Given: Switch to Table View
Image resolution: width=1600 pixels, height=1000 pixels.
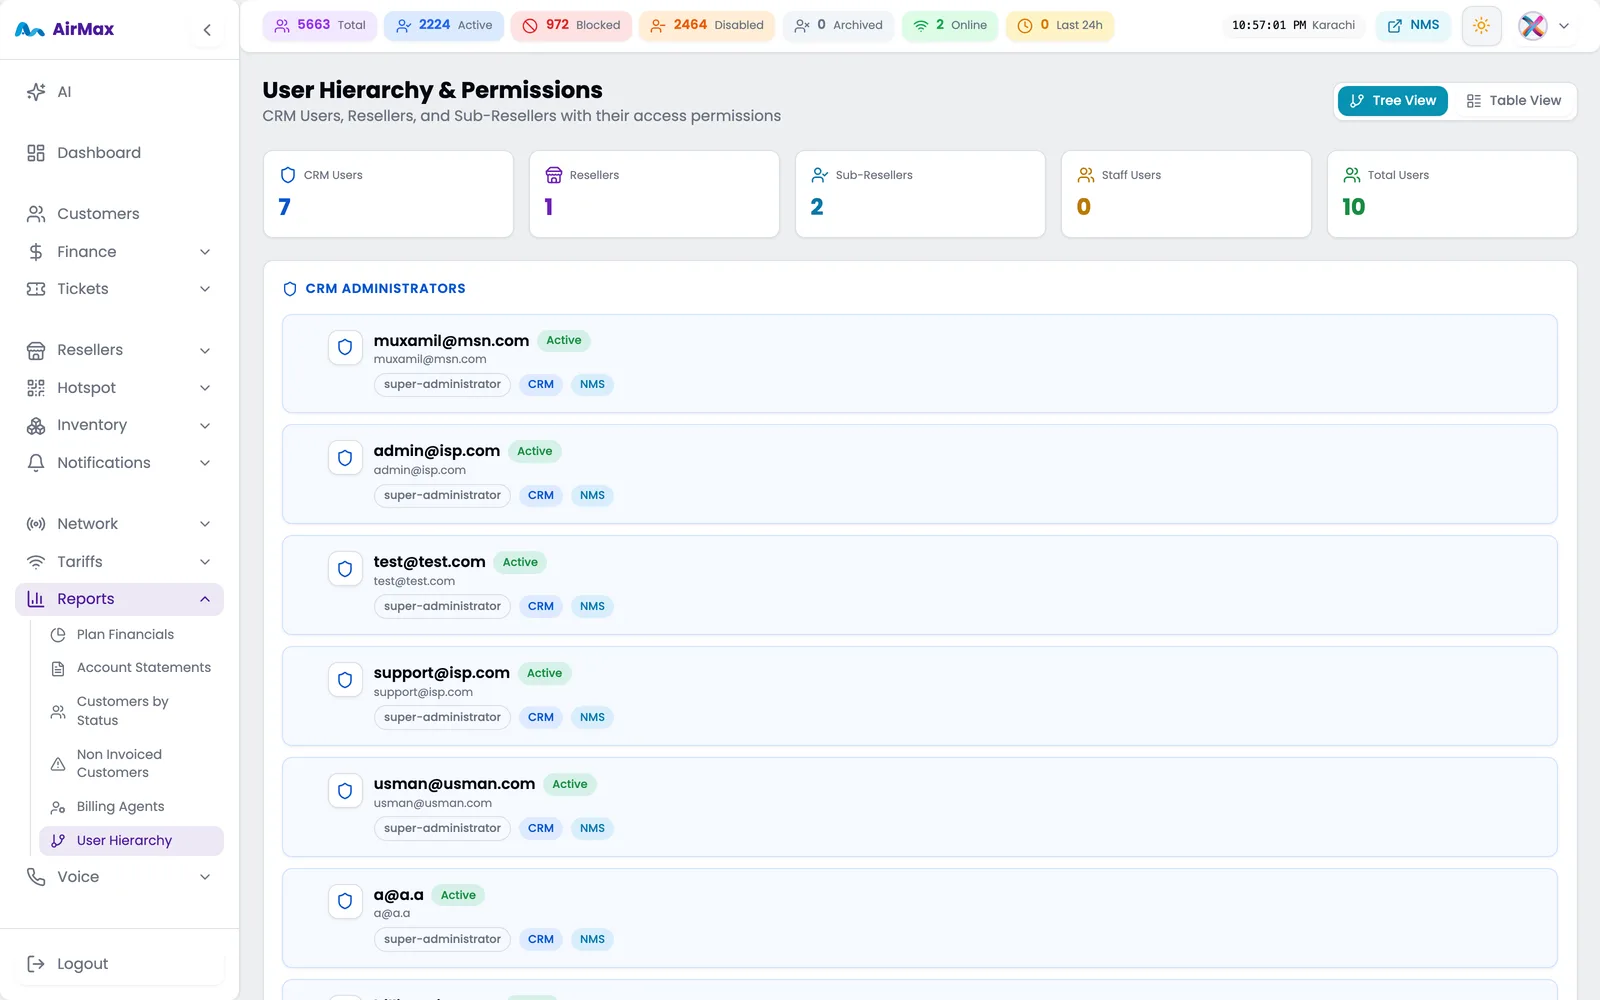Looking at the screenshot, I should [1513, 101].
